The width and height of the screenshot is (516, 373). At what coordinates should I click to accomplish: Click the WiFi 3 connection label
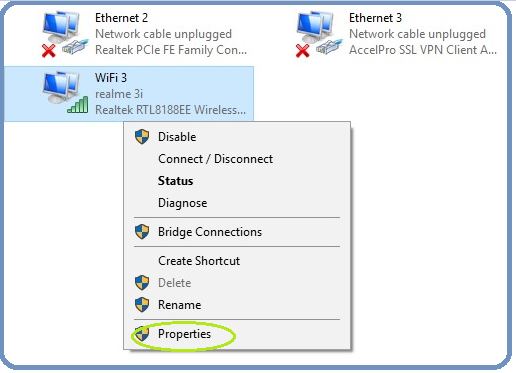coord(111,78)
